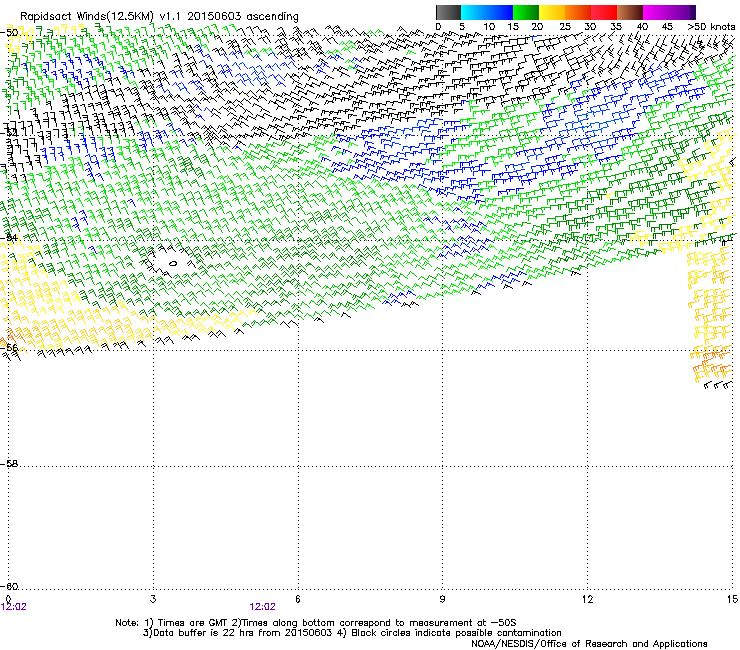
Task: Click the -54 latitude axis label
Action: click(x=9, y=237)
